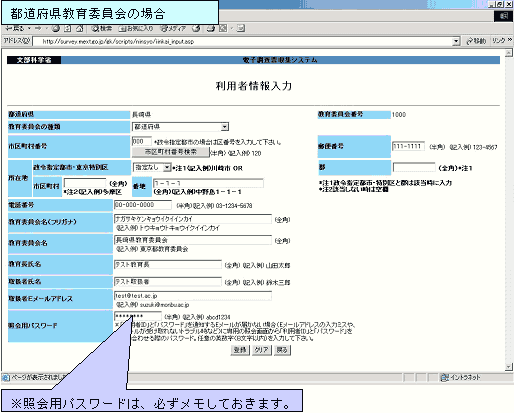Open the 教育委員会の種類 dropdown (都道府県)
The height and width of the screenshot is (413, 514).
tap(180, 127)
